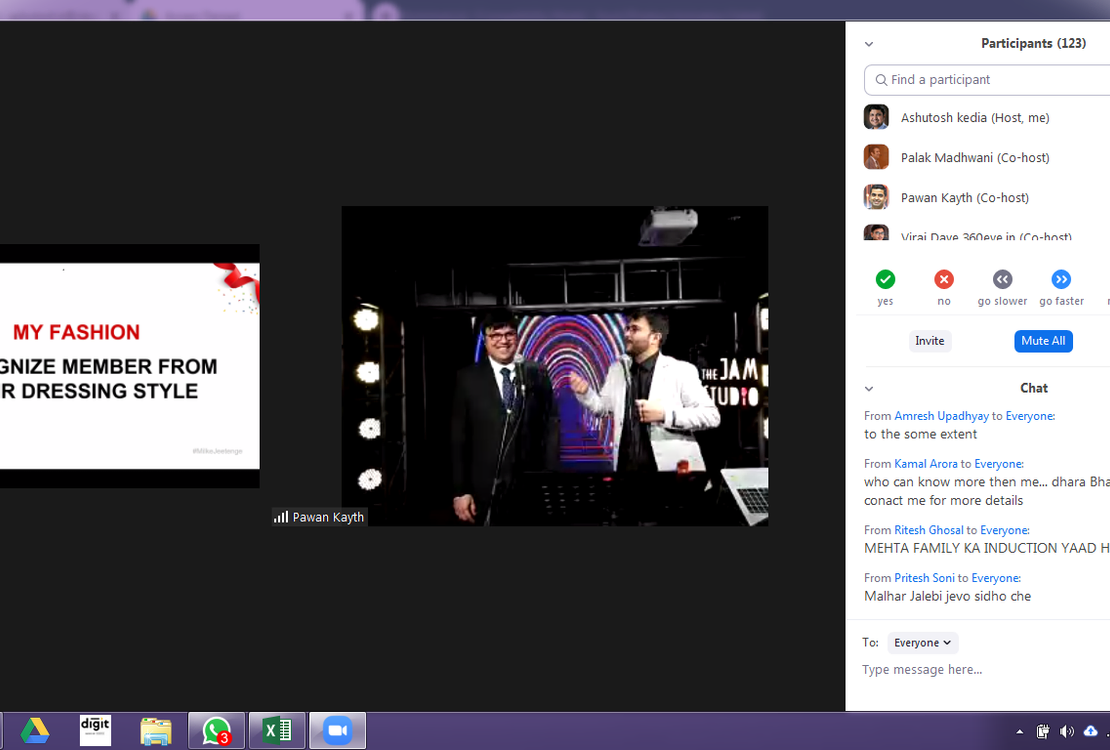
Task: Click the shared slide thumbnail
Action: click(x=129, y=366)
